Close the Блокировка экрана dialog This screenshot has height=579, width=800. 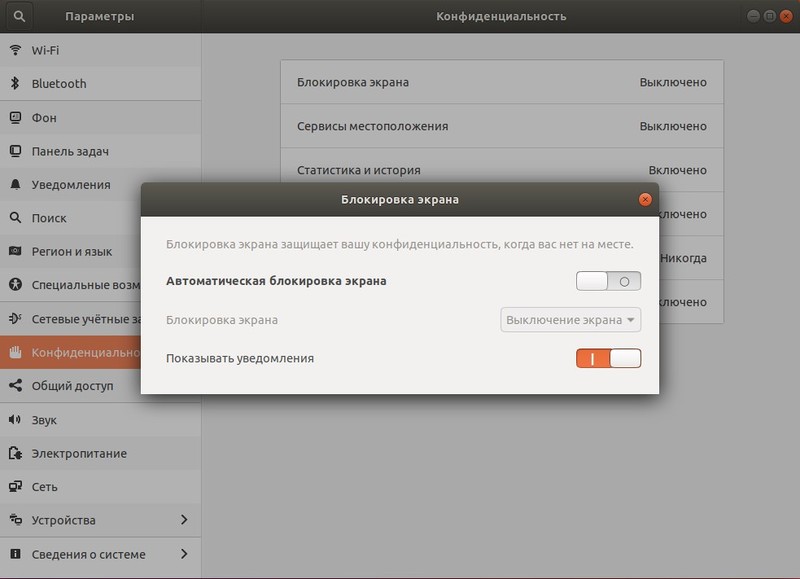click(645, 198)
